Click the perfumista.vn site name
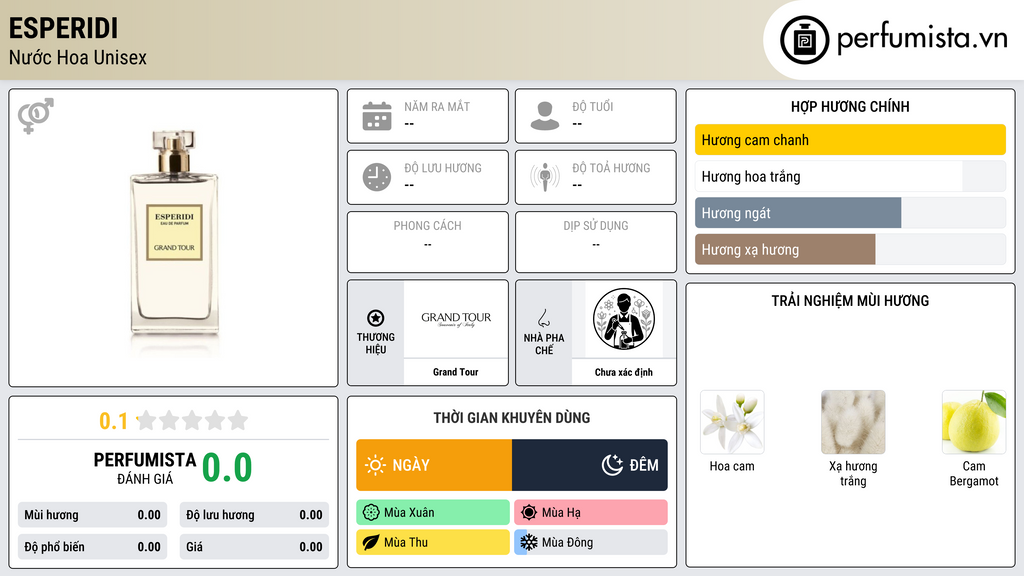The width and height of the screenshot is (1024, 576). click(x=922, y=38)
